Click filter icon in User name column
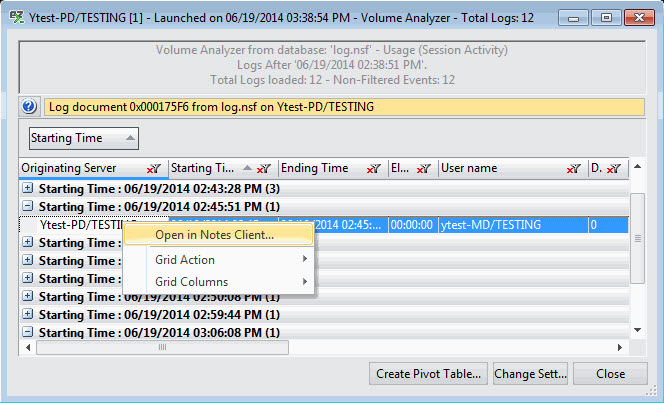 coord(573,169)
